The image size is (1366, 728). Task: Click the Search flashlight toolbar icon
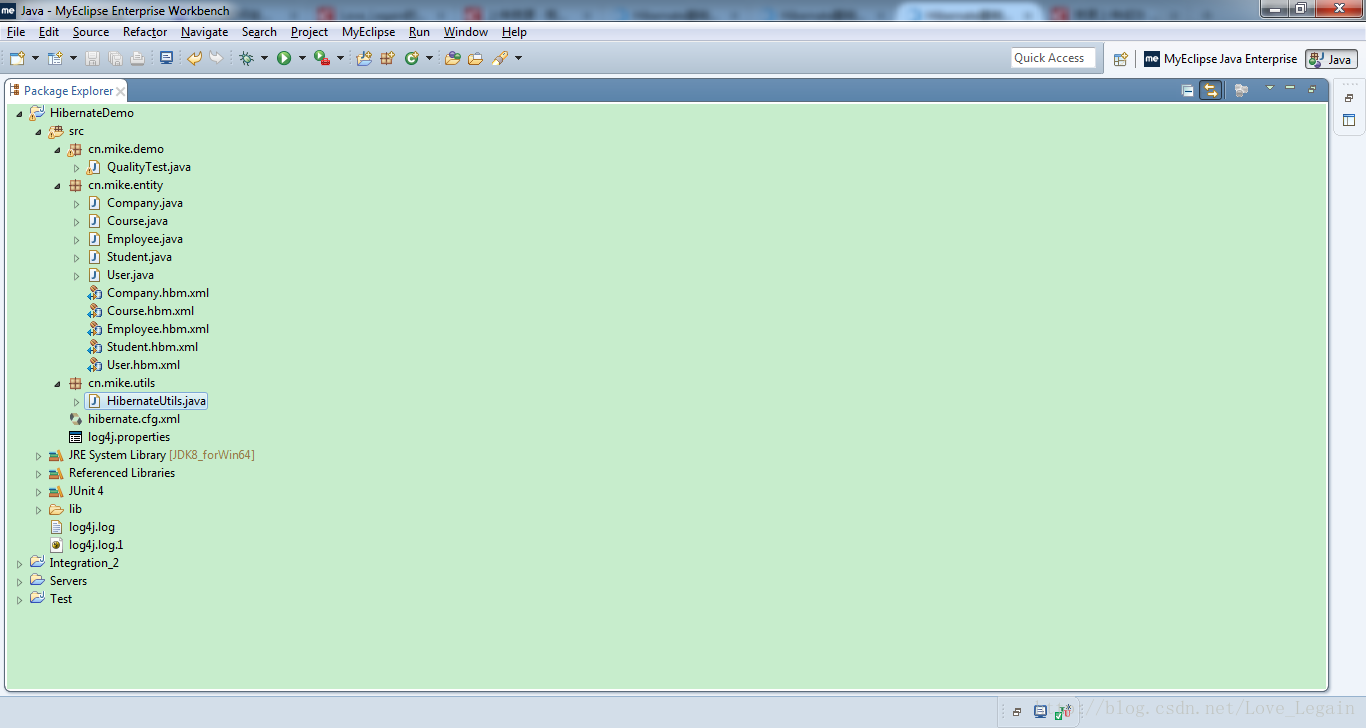click(500, 58)
